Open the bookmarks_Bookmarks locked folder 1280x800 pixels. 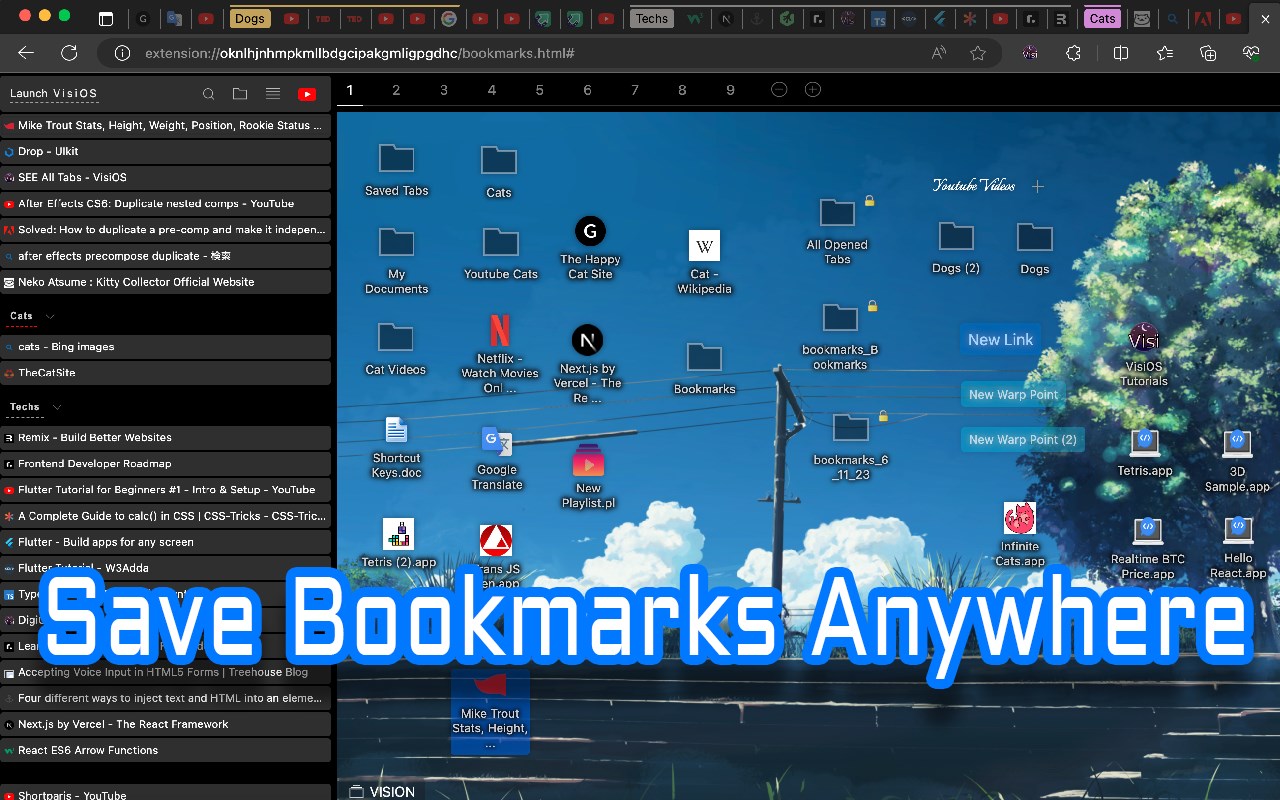(x=840, y=336)
